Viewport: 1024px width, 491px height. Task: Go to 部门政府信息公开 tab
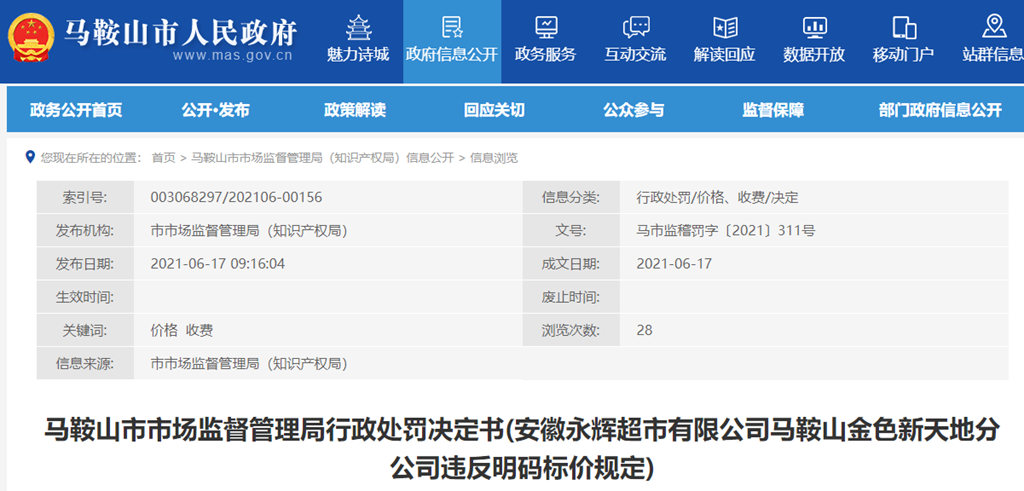click(940, 110)
